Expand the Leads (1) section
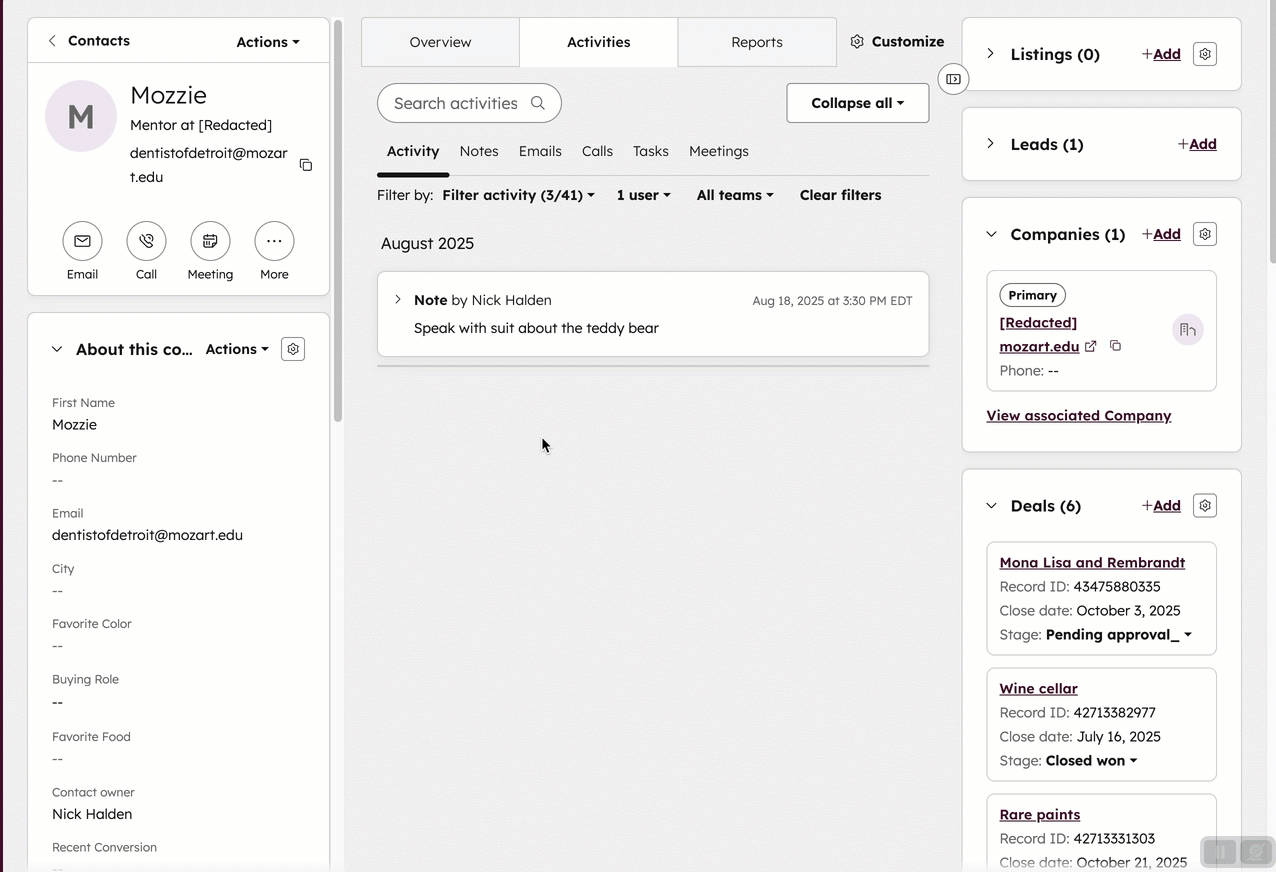The height and width of the screenshot is (872, 1276). click(x=991, y=144)
